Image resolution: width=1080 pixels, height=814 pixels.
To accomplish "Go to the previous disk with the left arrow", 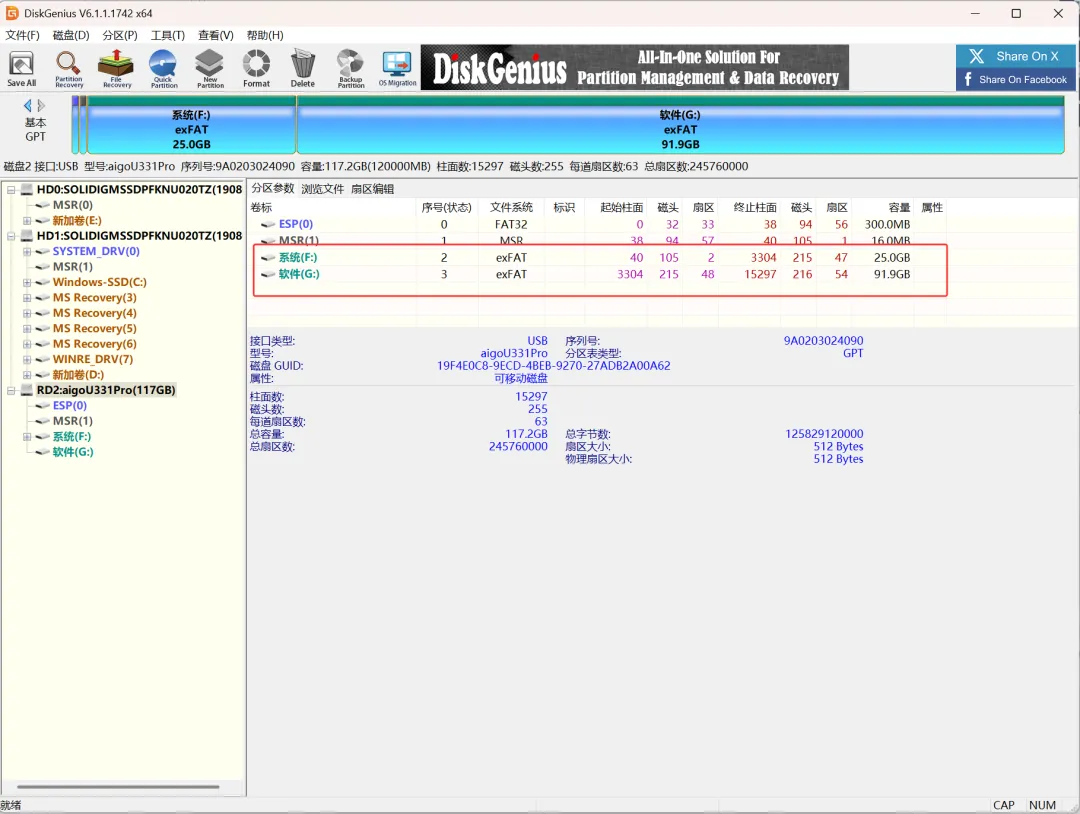I will point(28,105).
